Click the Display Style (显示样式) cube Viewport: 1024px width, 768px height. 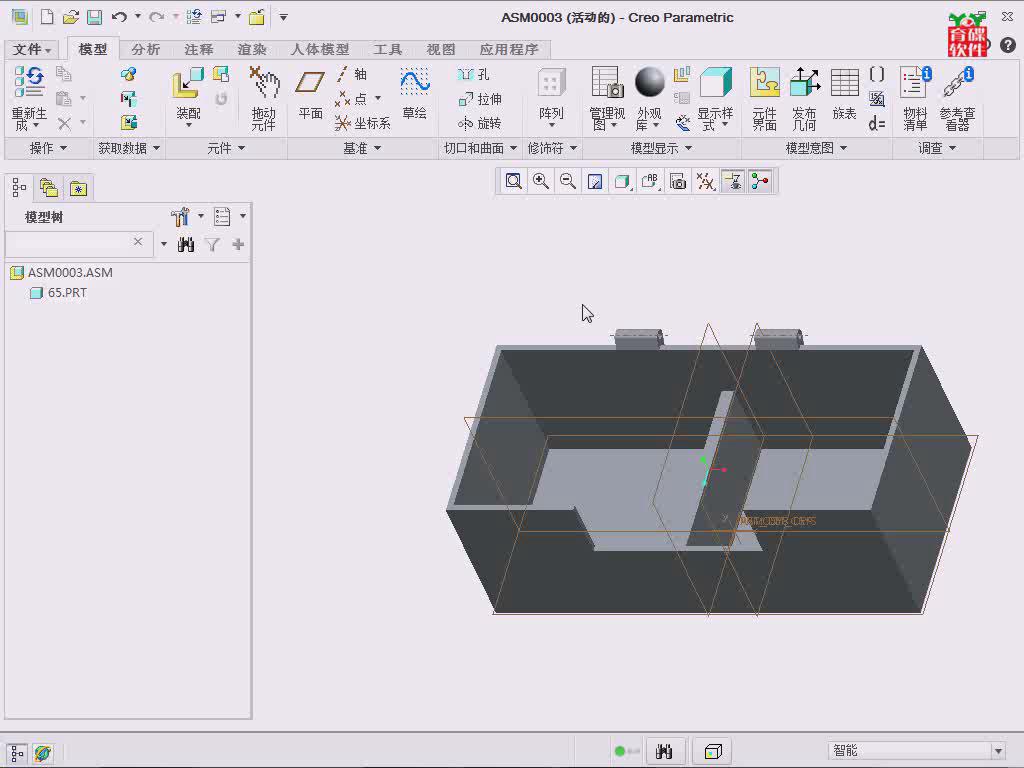[x=716, y=82]
